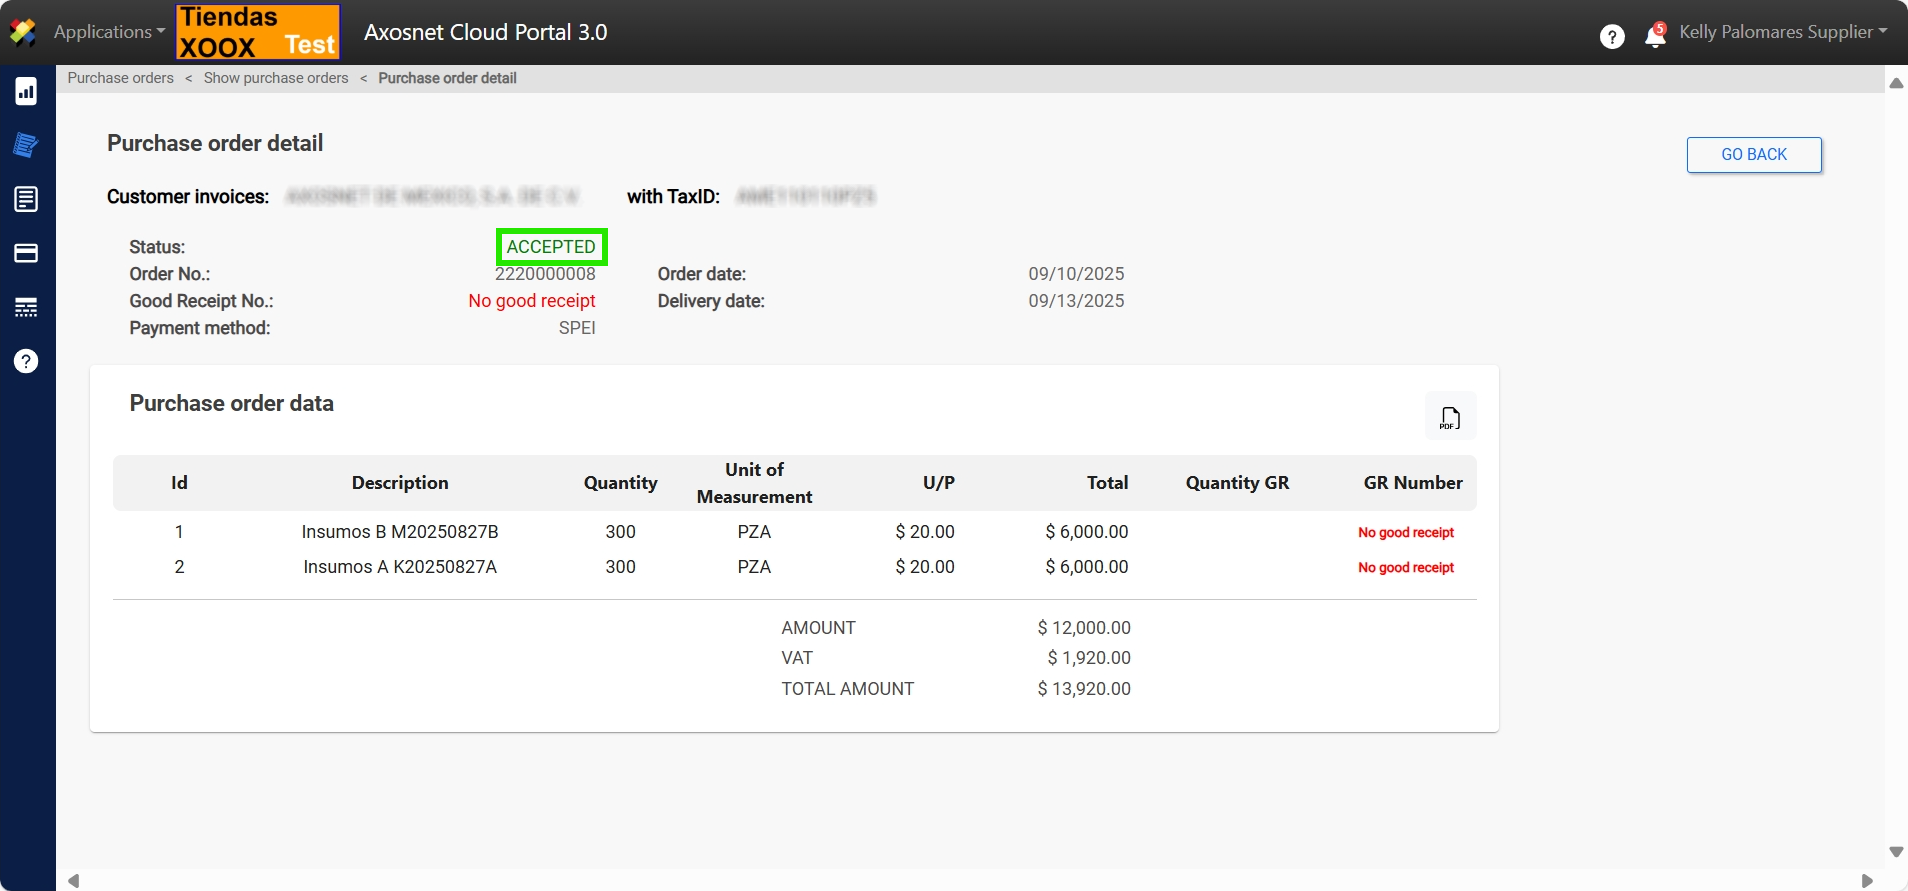Open the document list sidebar icon

click(26, 199)
